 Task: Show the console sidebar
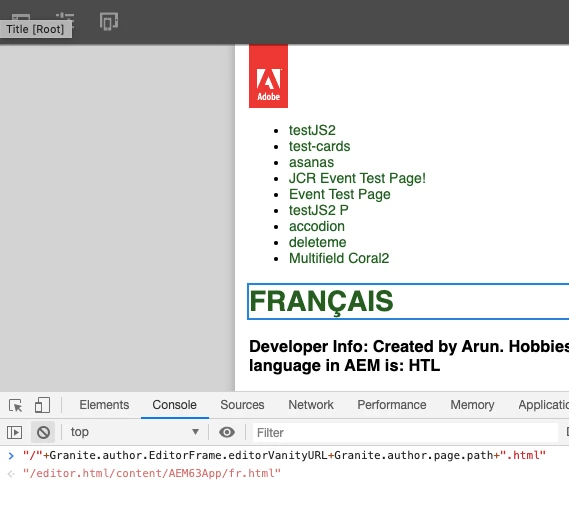point(15,432)
